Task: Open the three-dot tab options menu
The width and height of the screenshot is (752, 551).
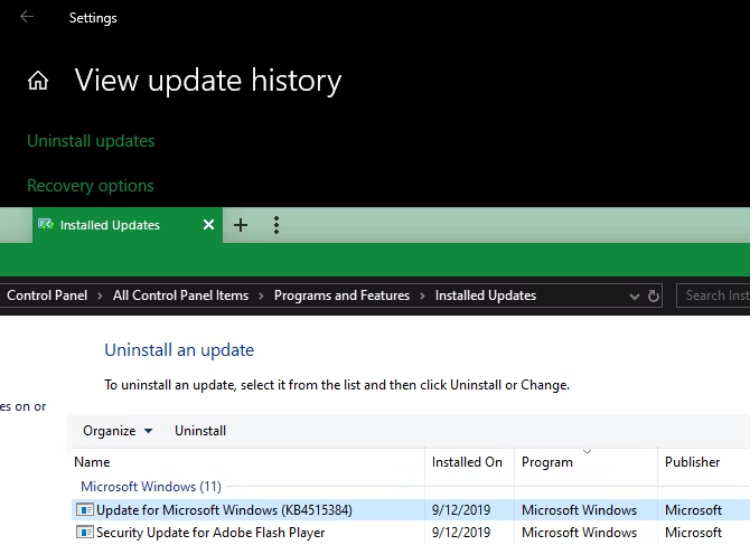Action: click(x=276, y=225)
